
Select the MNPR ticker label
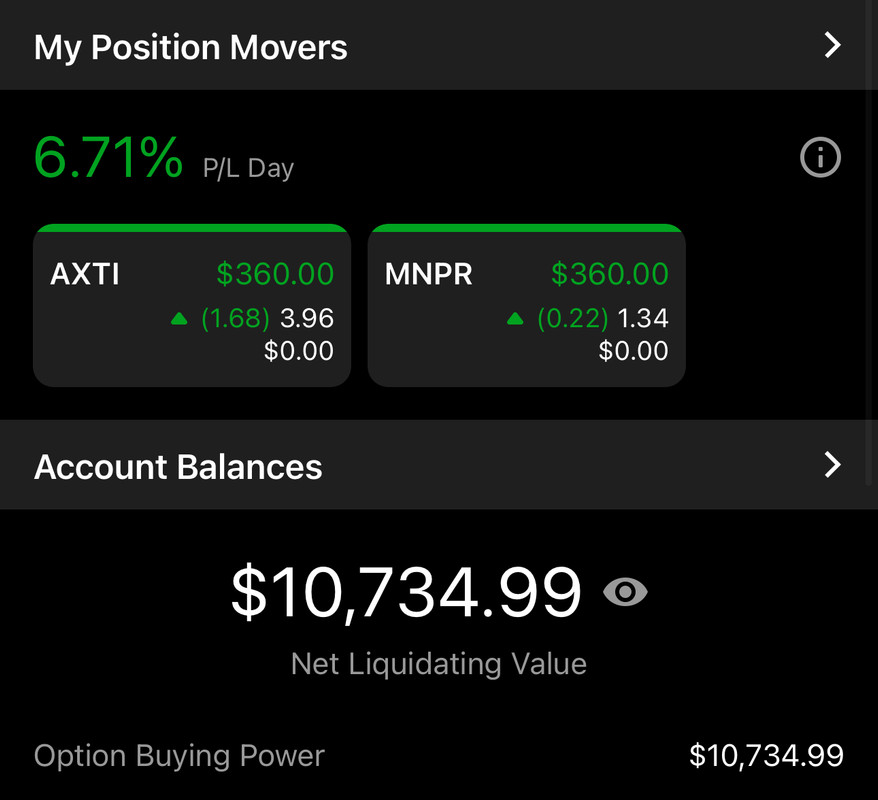(428, 274)
